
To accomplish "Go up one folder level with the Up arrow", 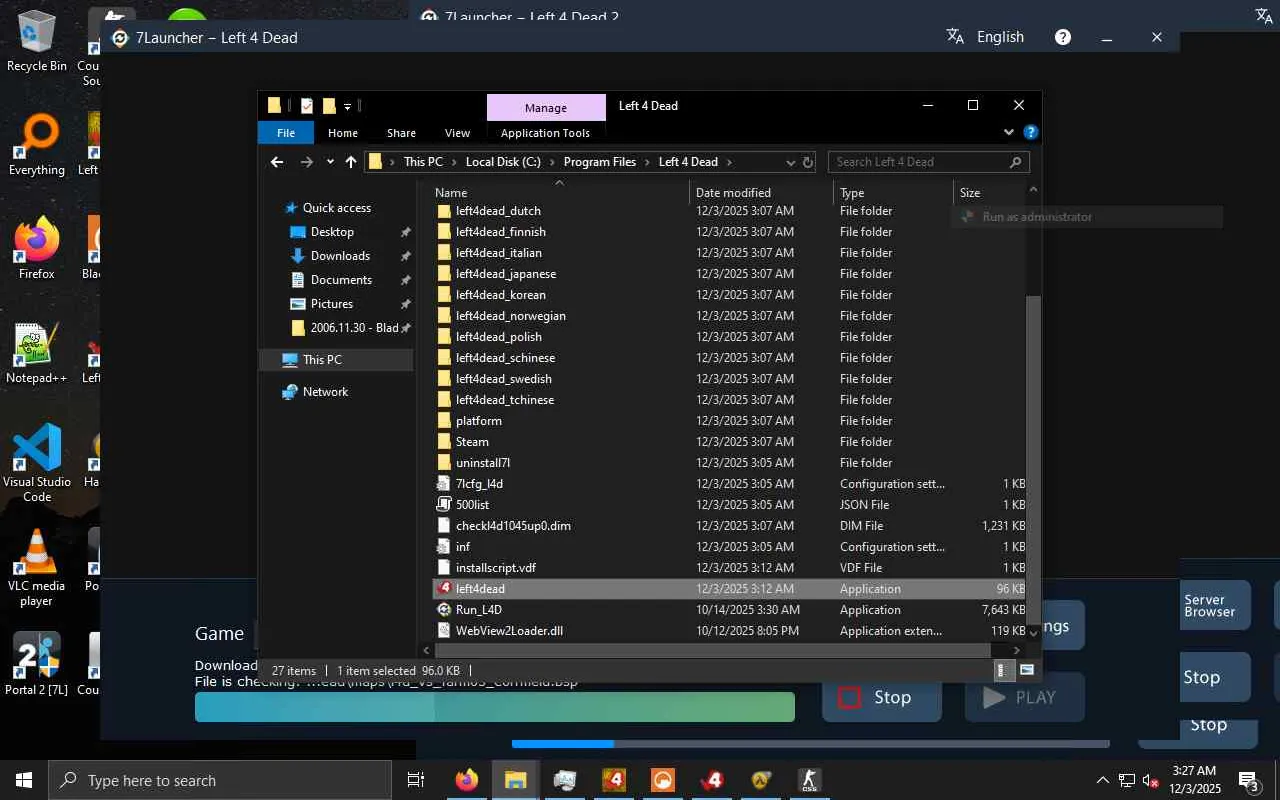I will 351,162.
